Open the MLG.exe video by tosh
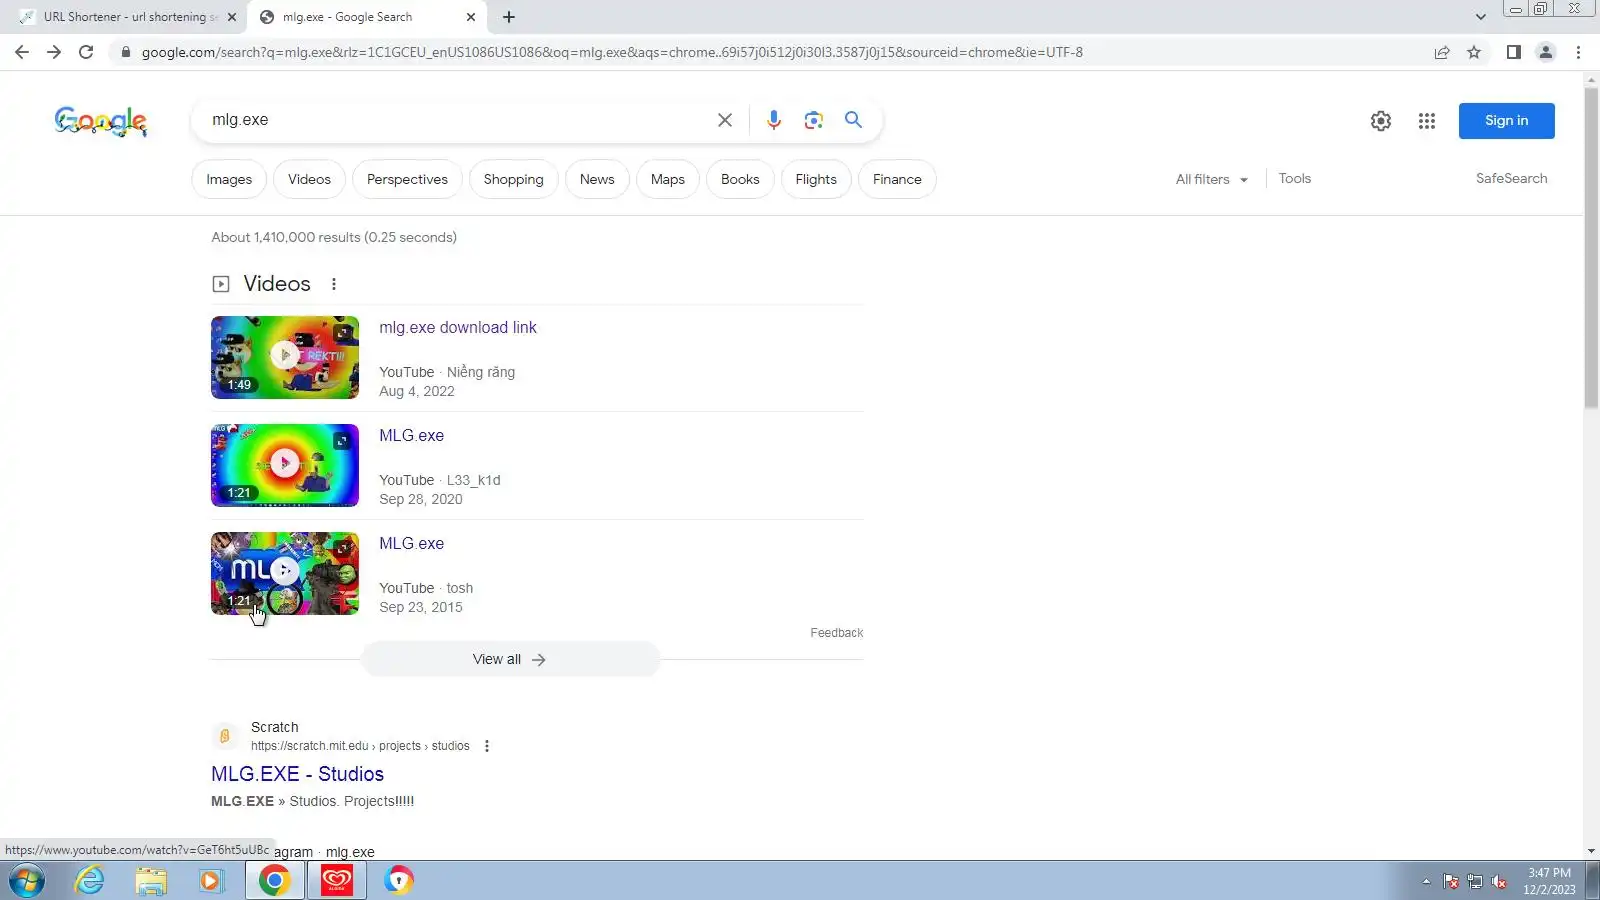 (x=411, y=543)
